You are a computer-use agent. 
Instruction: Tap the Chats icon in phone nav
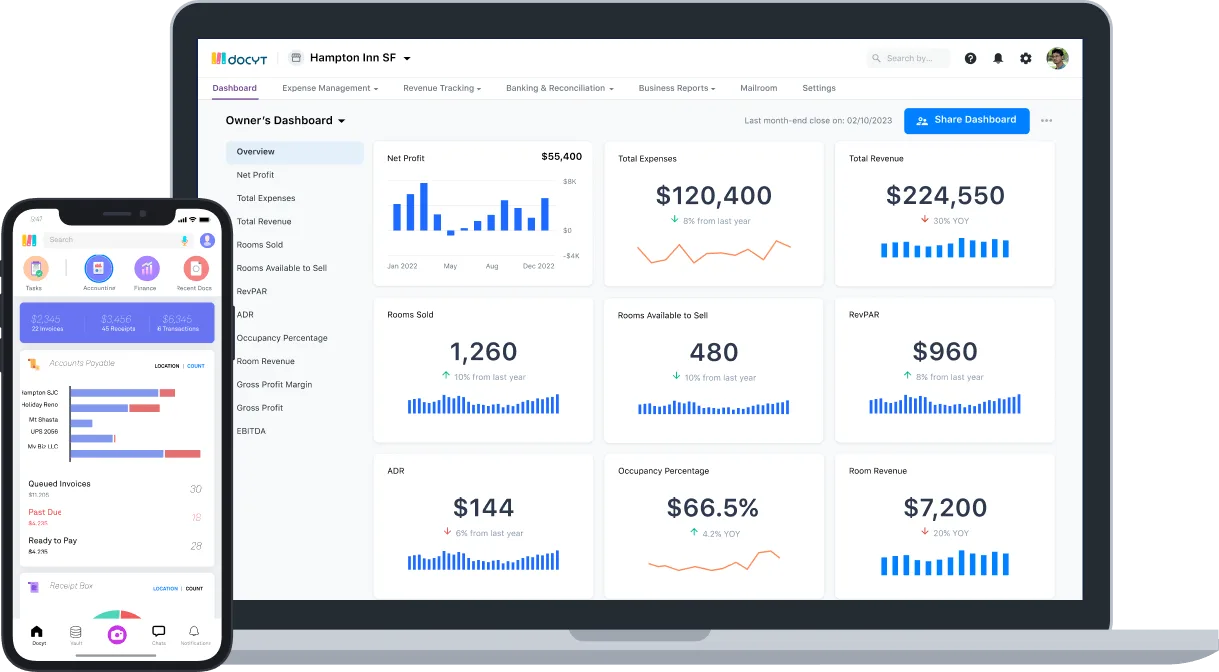click(x=158, y=632)
